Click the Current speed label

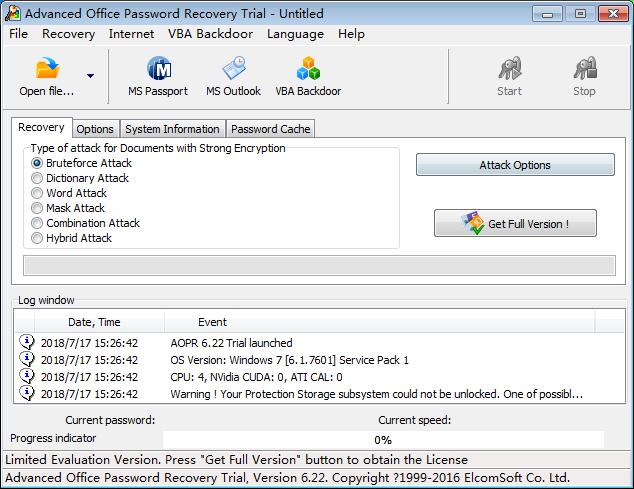(414, 420)
